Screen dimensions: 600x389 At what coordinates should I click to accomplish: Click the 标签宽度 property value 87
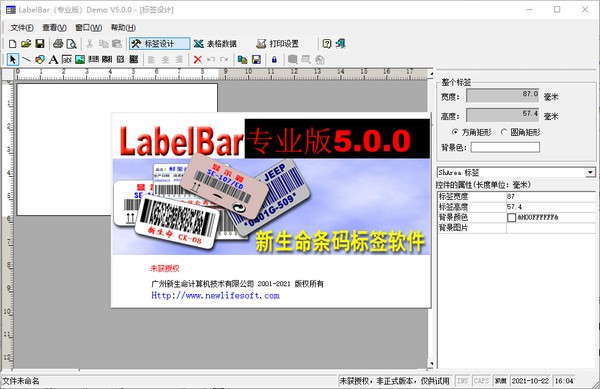551,197
